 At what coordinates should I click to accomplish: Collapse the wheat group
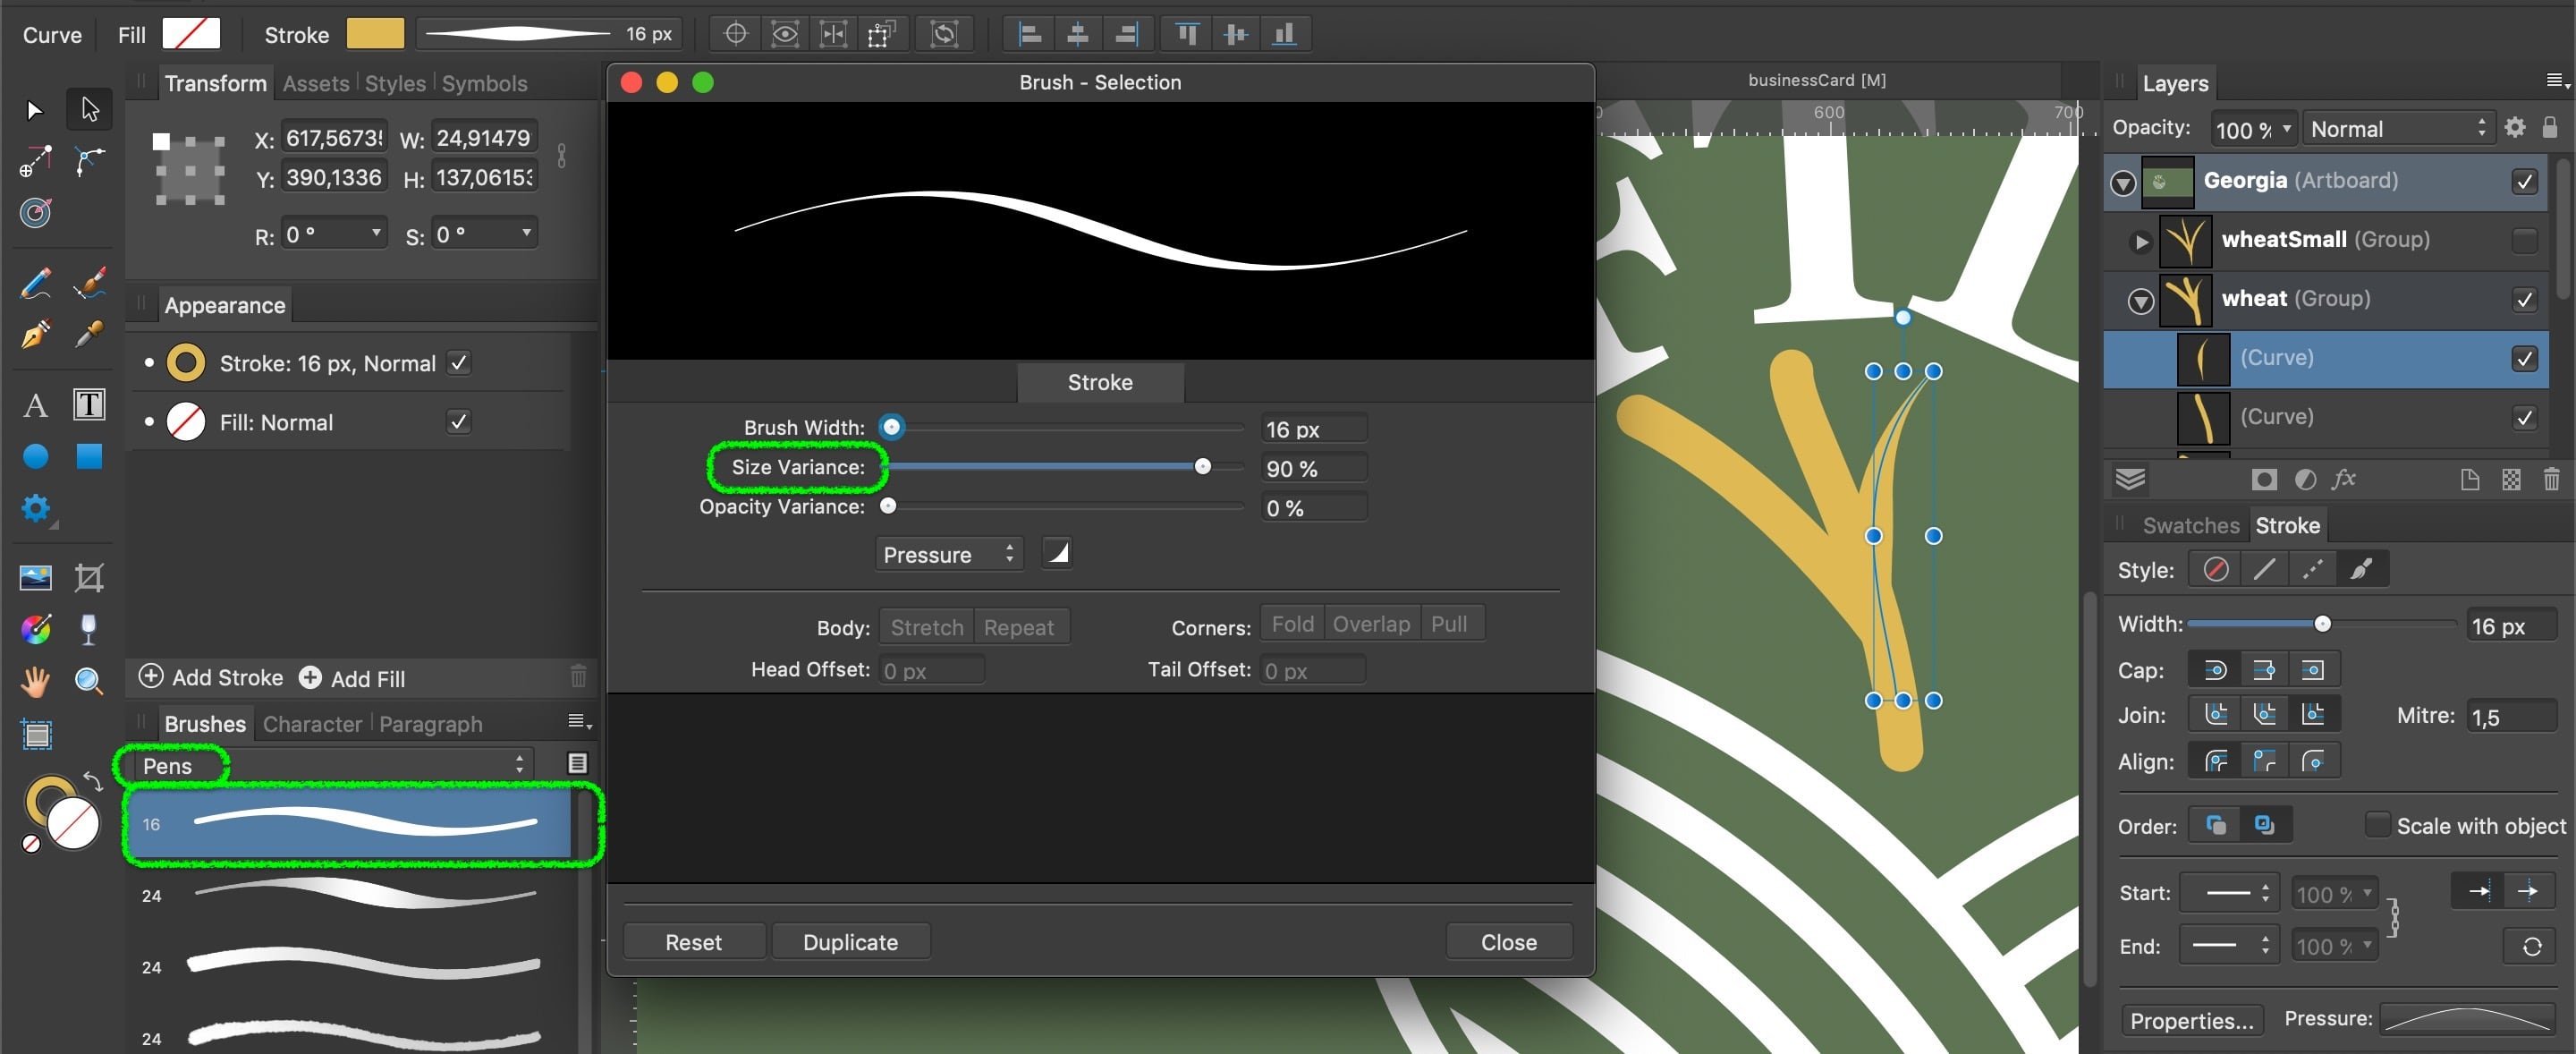pyautogui.click(x=2140, y=300)
